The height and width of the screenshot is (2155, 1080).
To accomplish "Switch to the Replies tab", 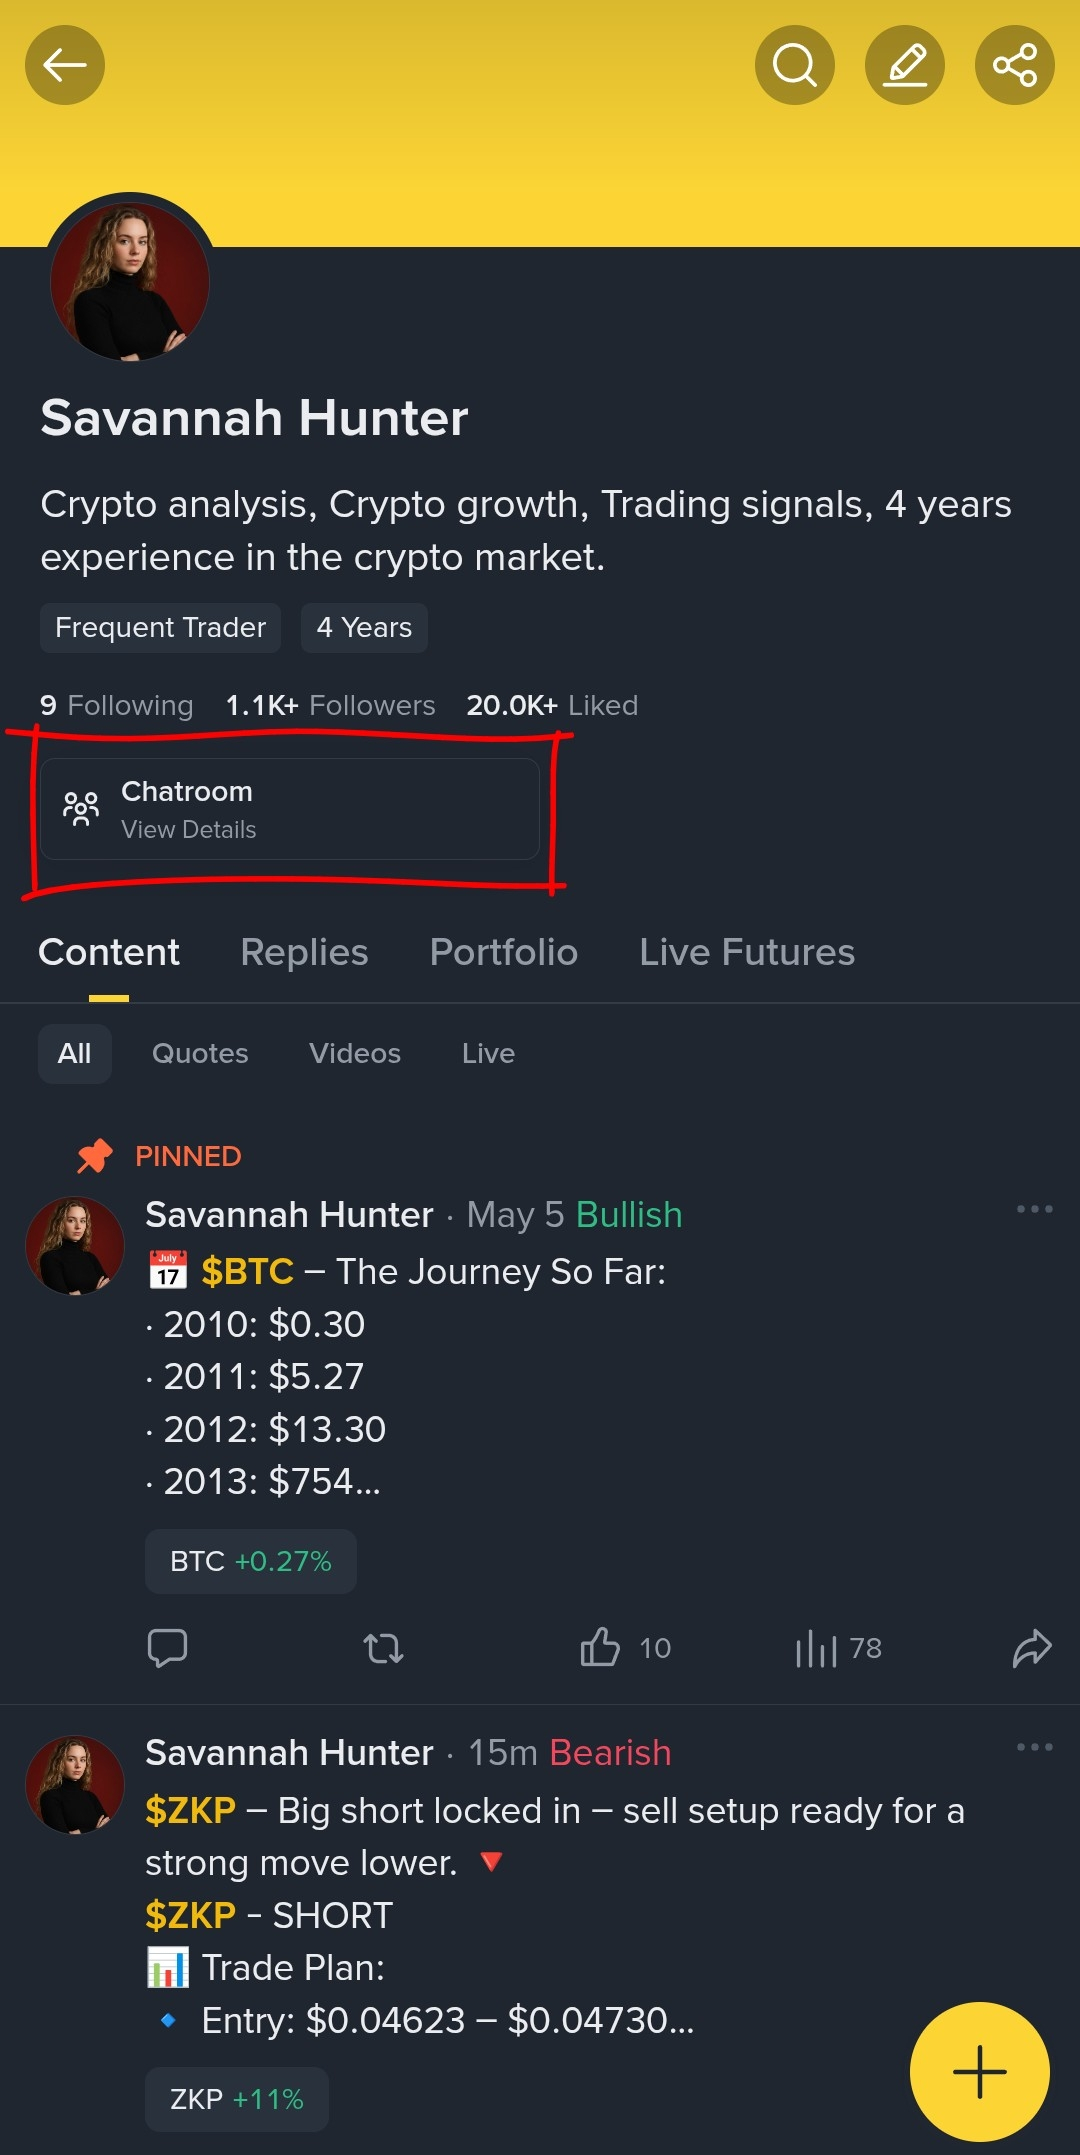I will point(304,952).
